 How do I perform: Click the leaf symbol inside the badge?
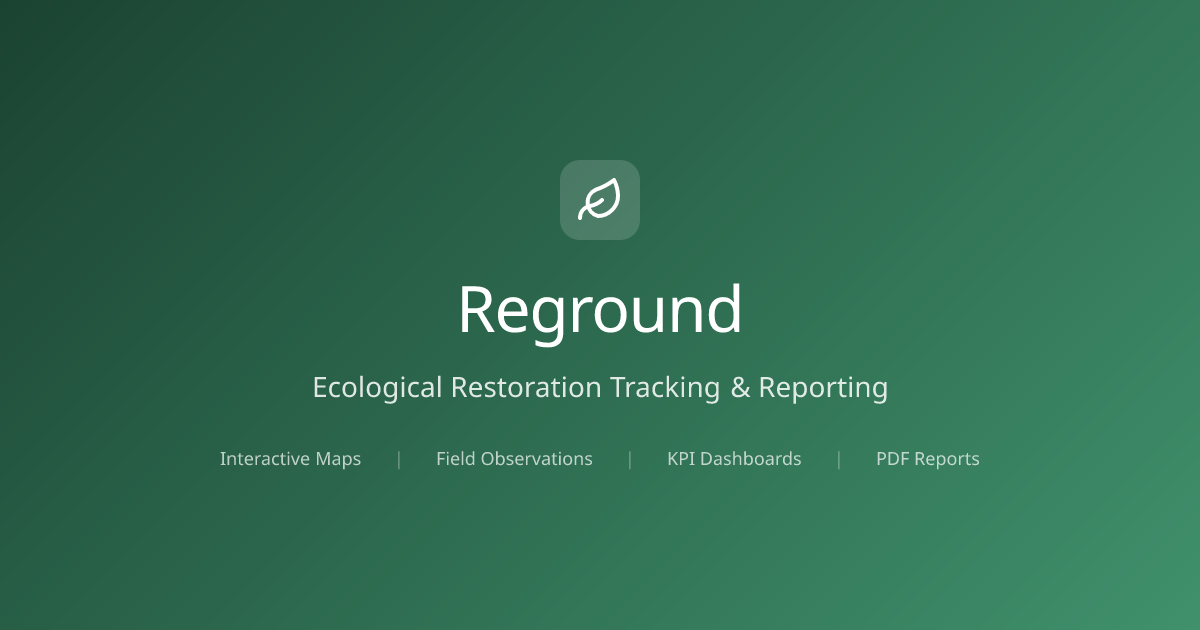click(x=600, y=199)
